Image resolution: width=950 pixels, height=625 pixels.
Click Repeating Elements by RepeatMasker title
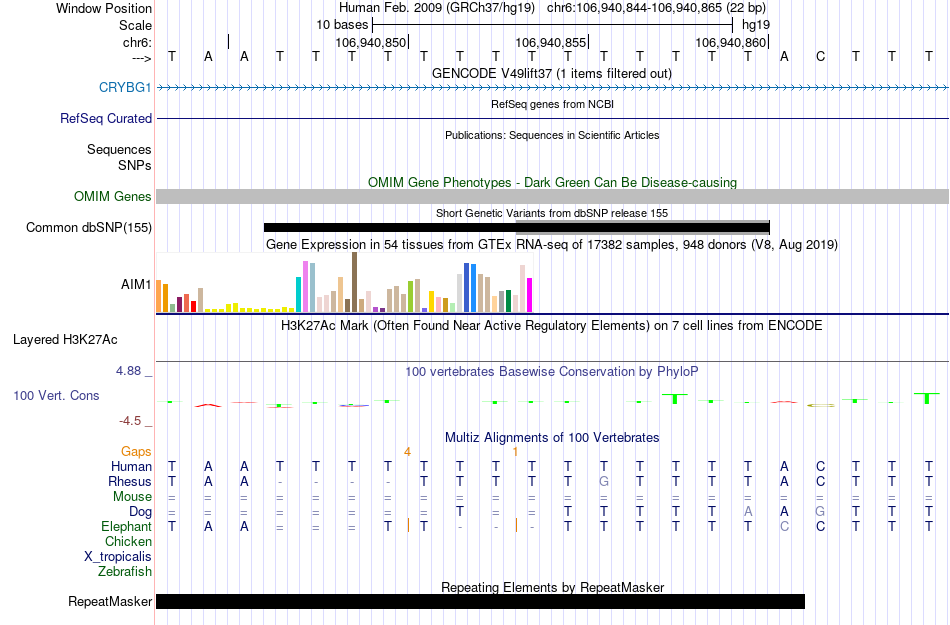click(552, 587)
